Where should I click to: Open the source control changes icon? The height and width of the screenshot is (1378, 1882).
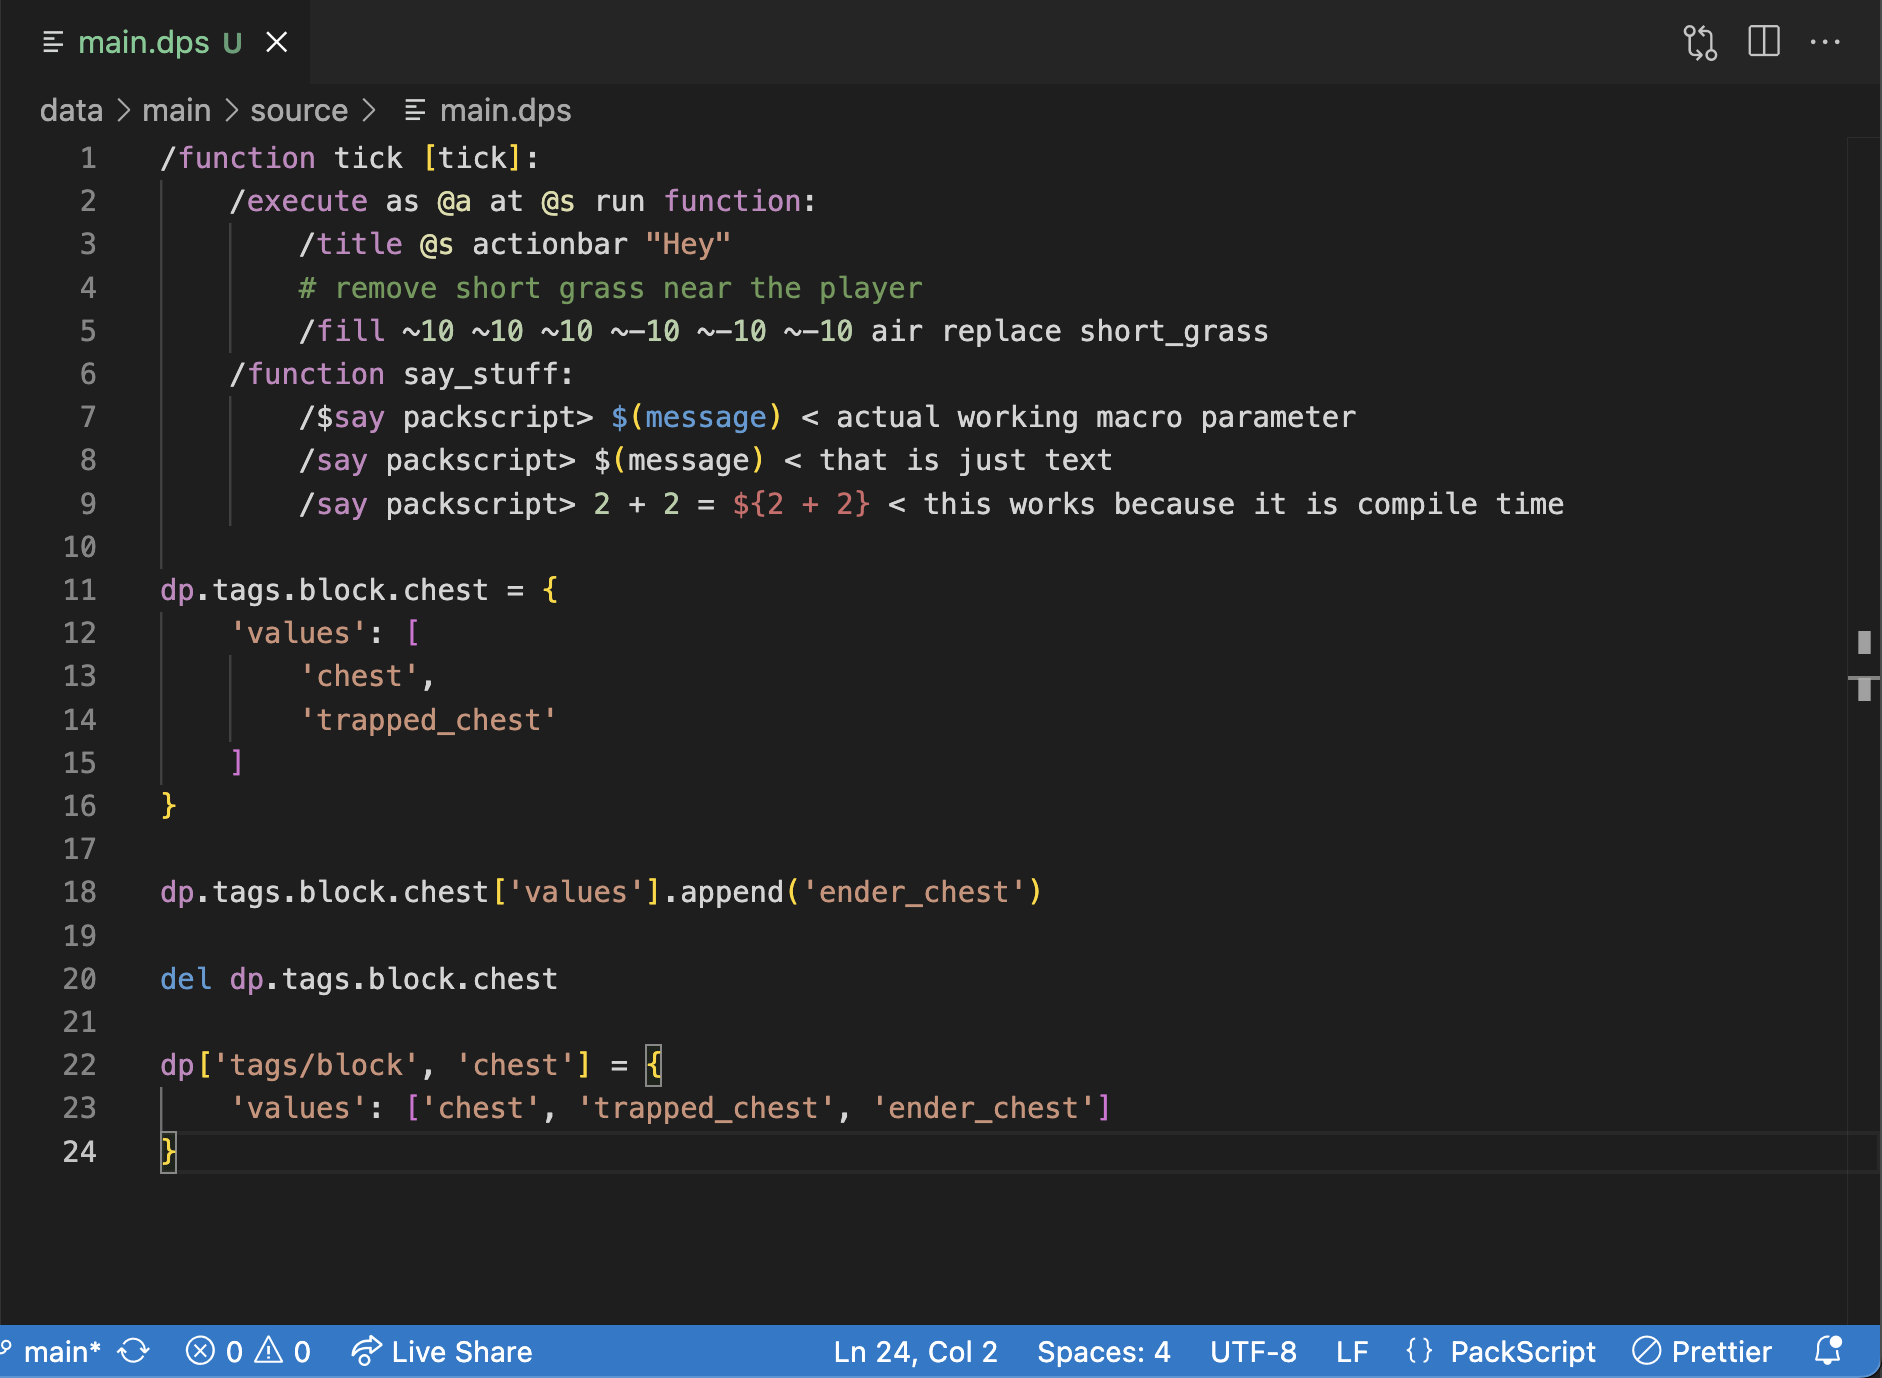point(1700,42)
